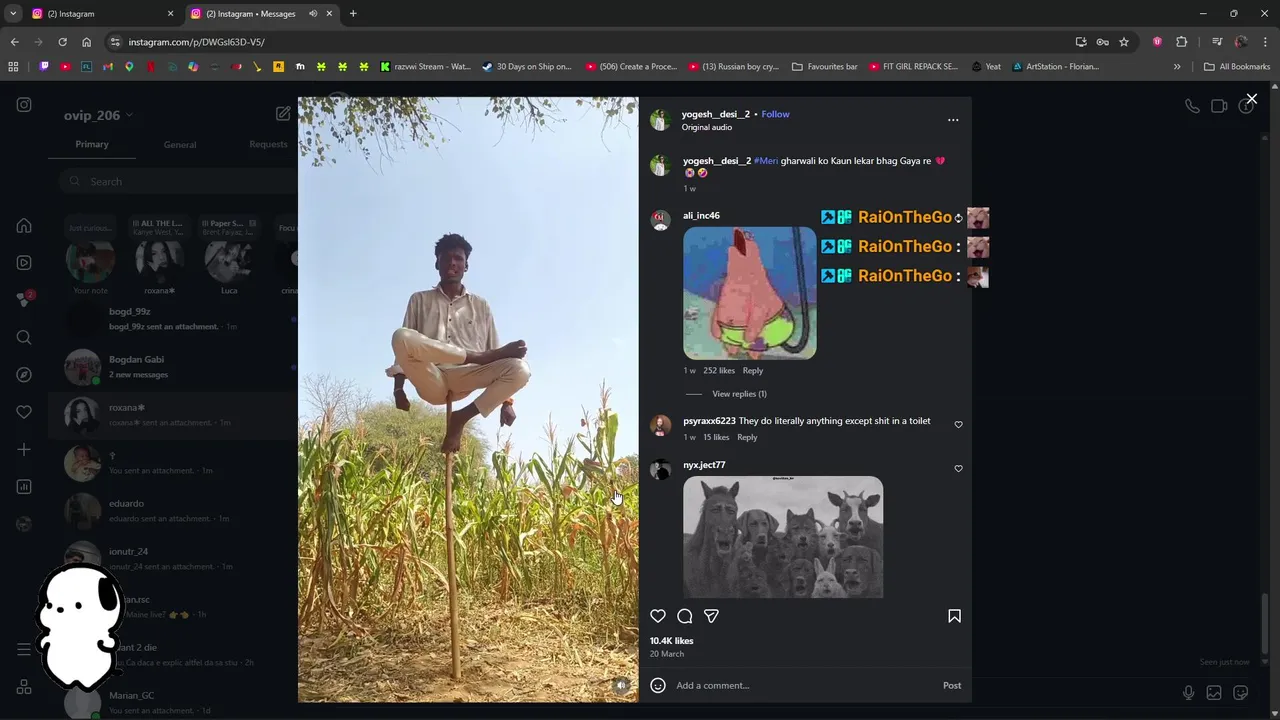The height and width of the screenshot is (720, 1280).
Task: Open Instagram home from sidebar
Action: (x=24, y=225)
